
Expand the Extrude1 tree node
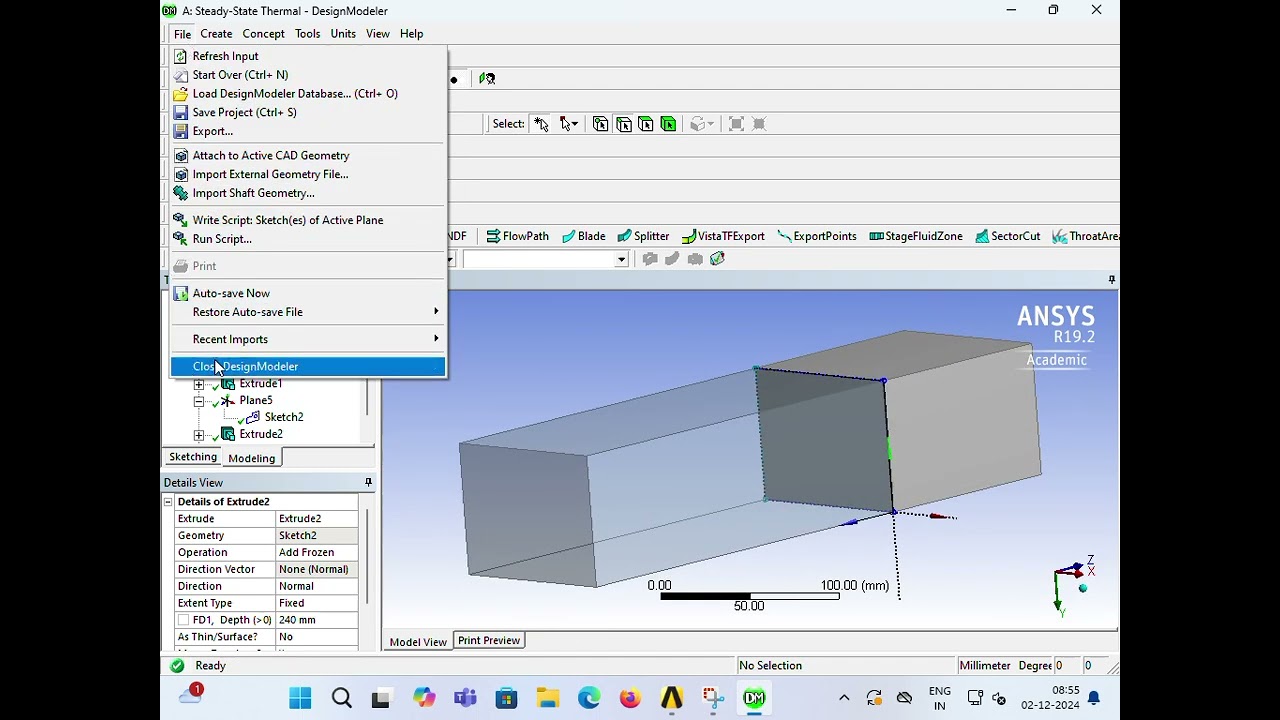coord(199,384)
